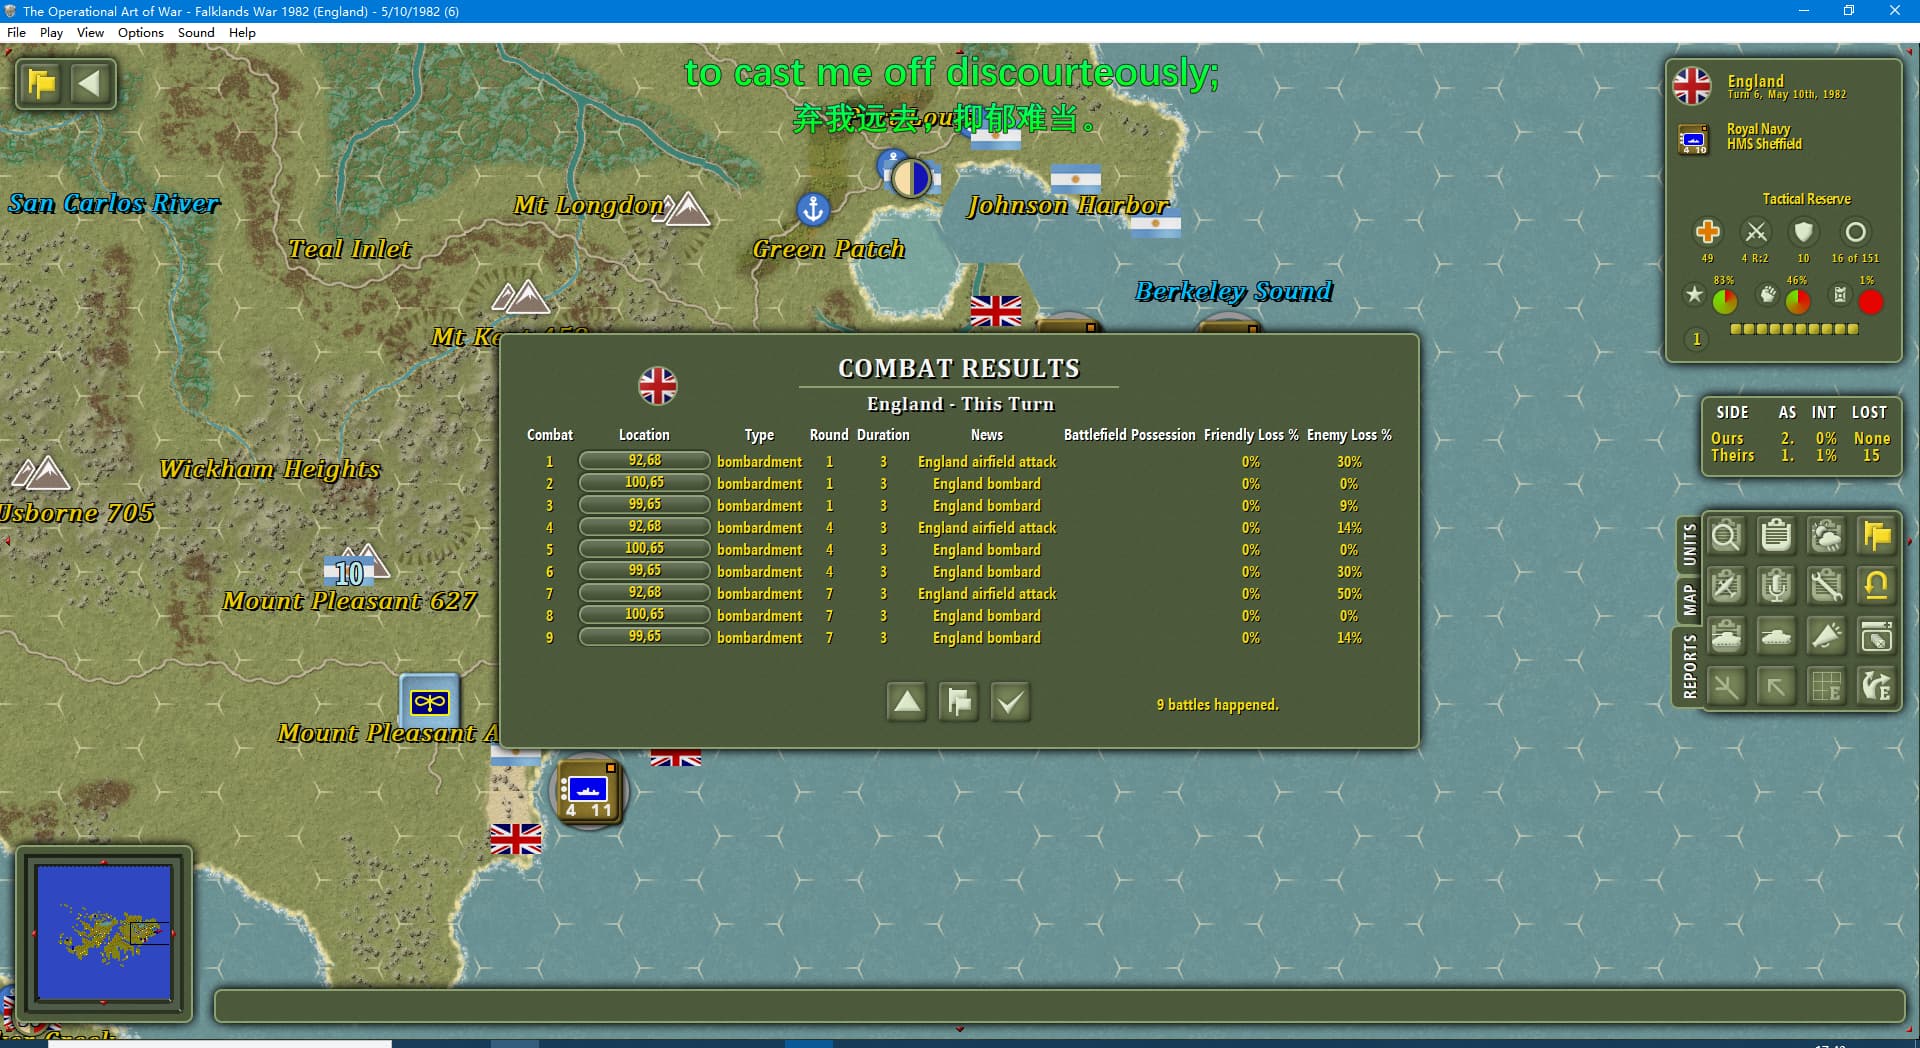Open the Options menu
1920x1048 pixels.
140,32
